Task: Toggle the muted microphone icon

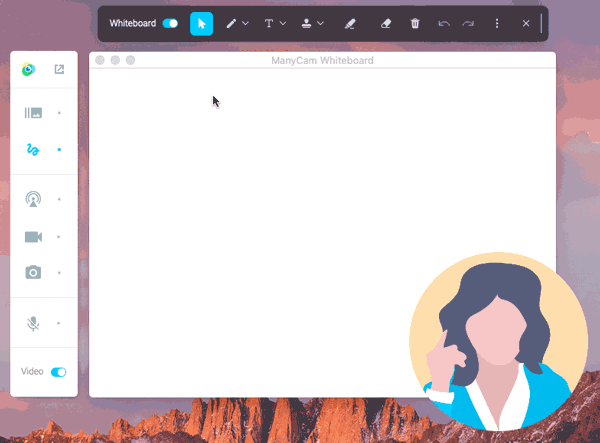Action: [33, 324]
